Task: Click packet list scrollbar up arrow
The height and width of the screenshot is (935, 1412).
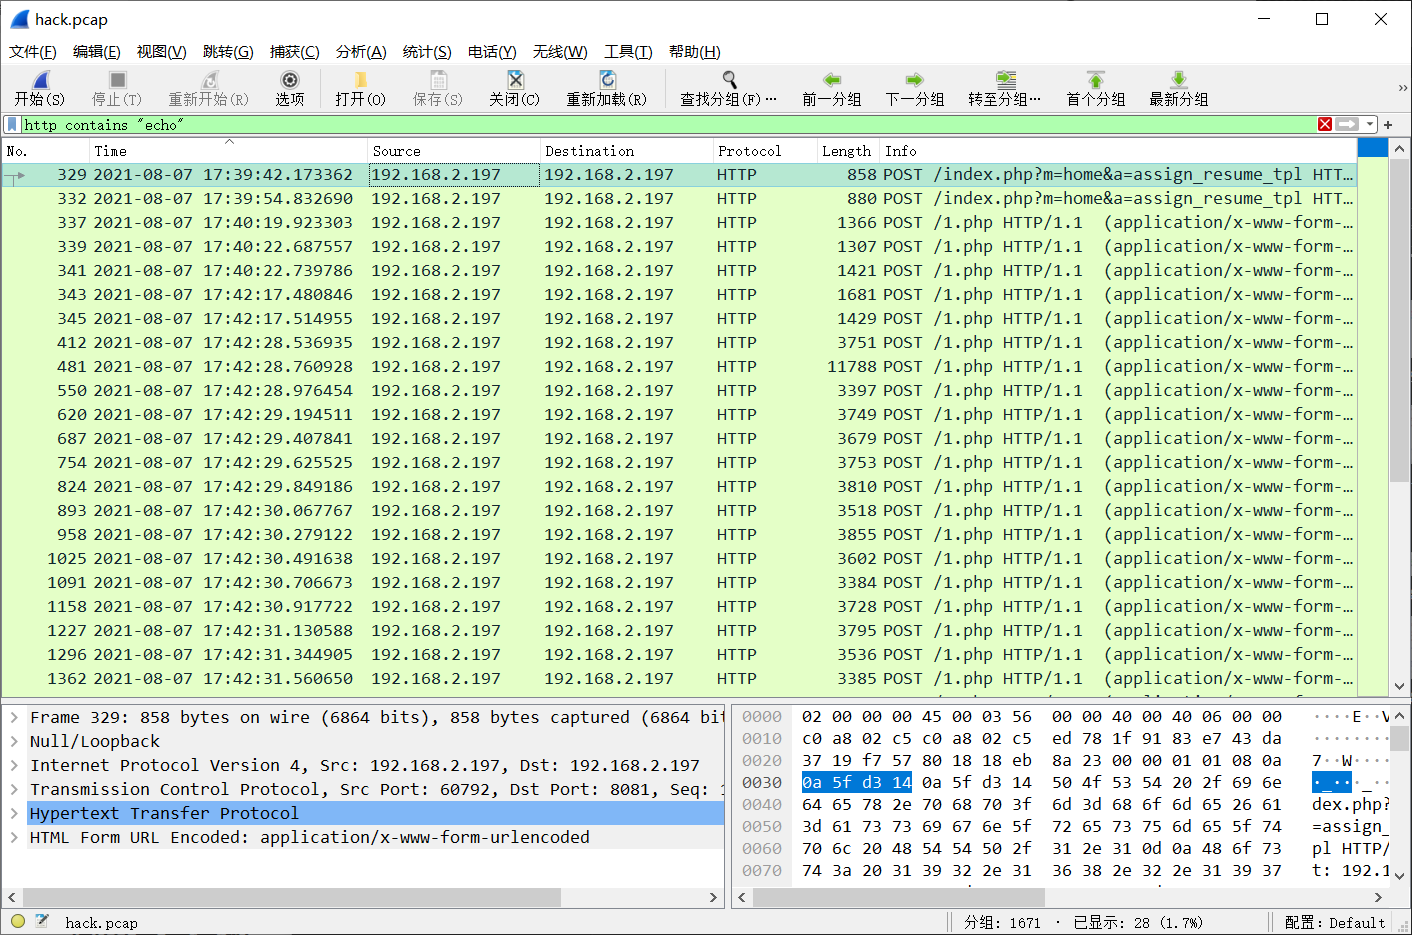Action: (1399, 149)
